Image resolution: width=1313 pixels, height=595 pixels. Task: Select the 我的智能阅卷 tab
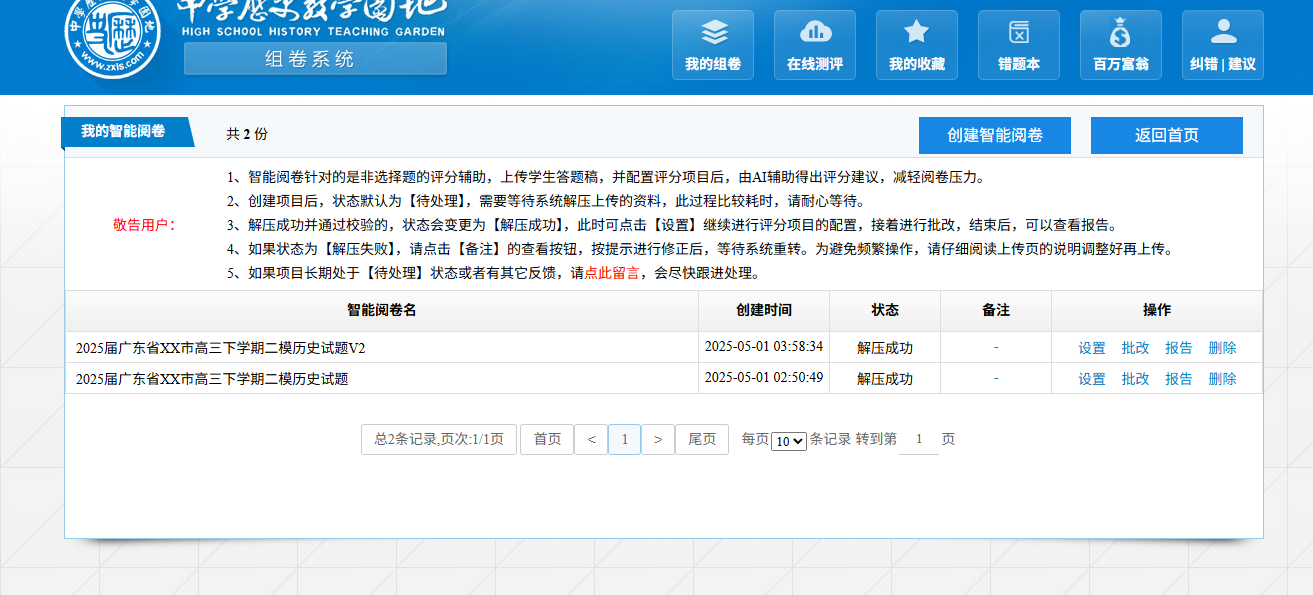(x=124, y=131)
